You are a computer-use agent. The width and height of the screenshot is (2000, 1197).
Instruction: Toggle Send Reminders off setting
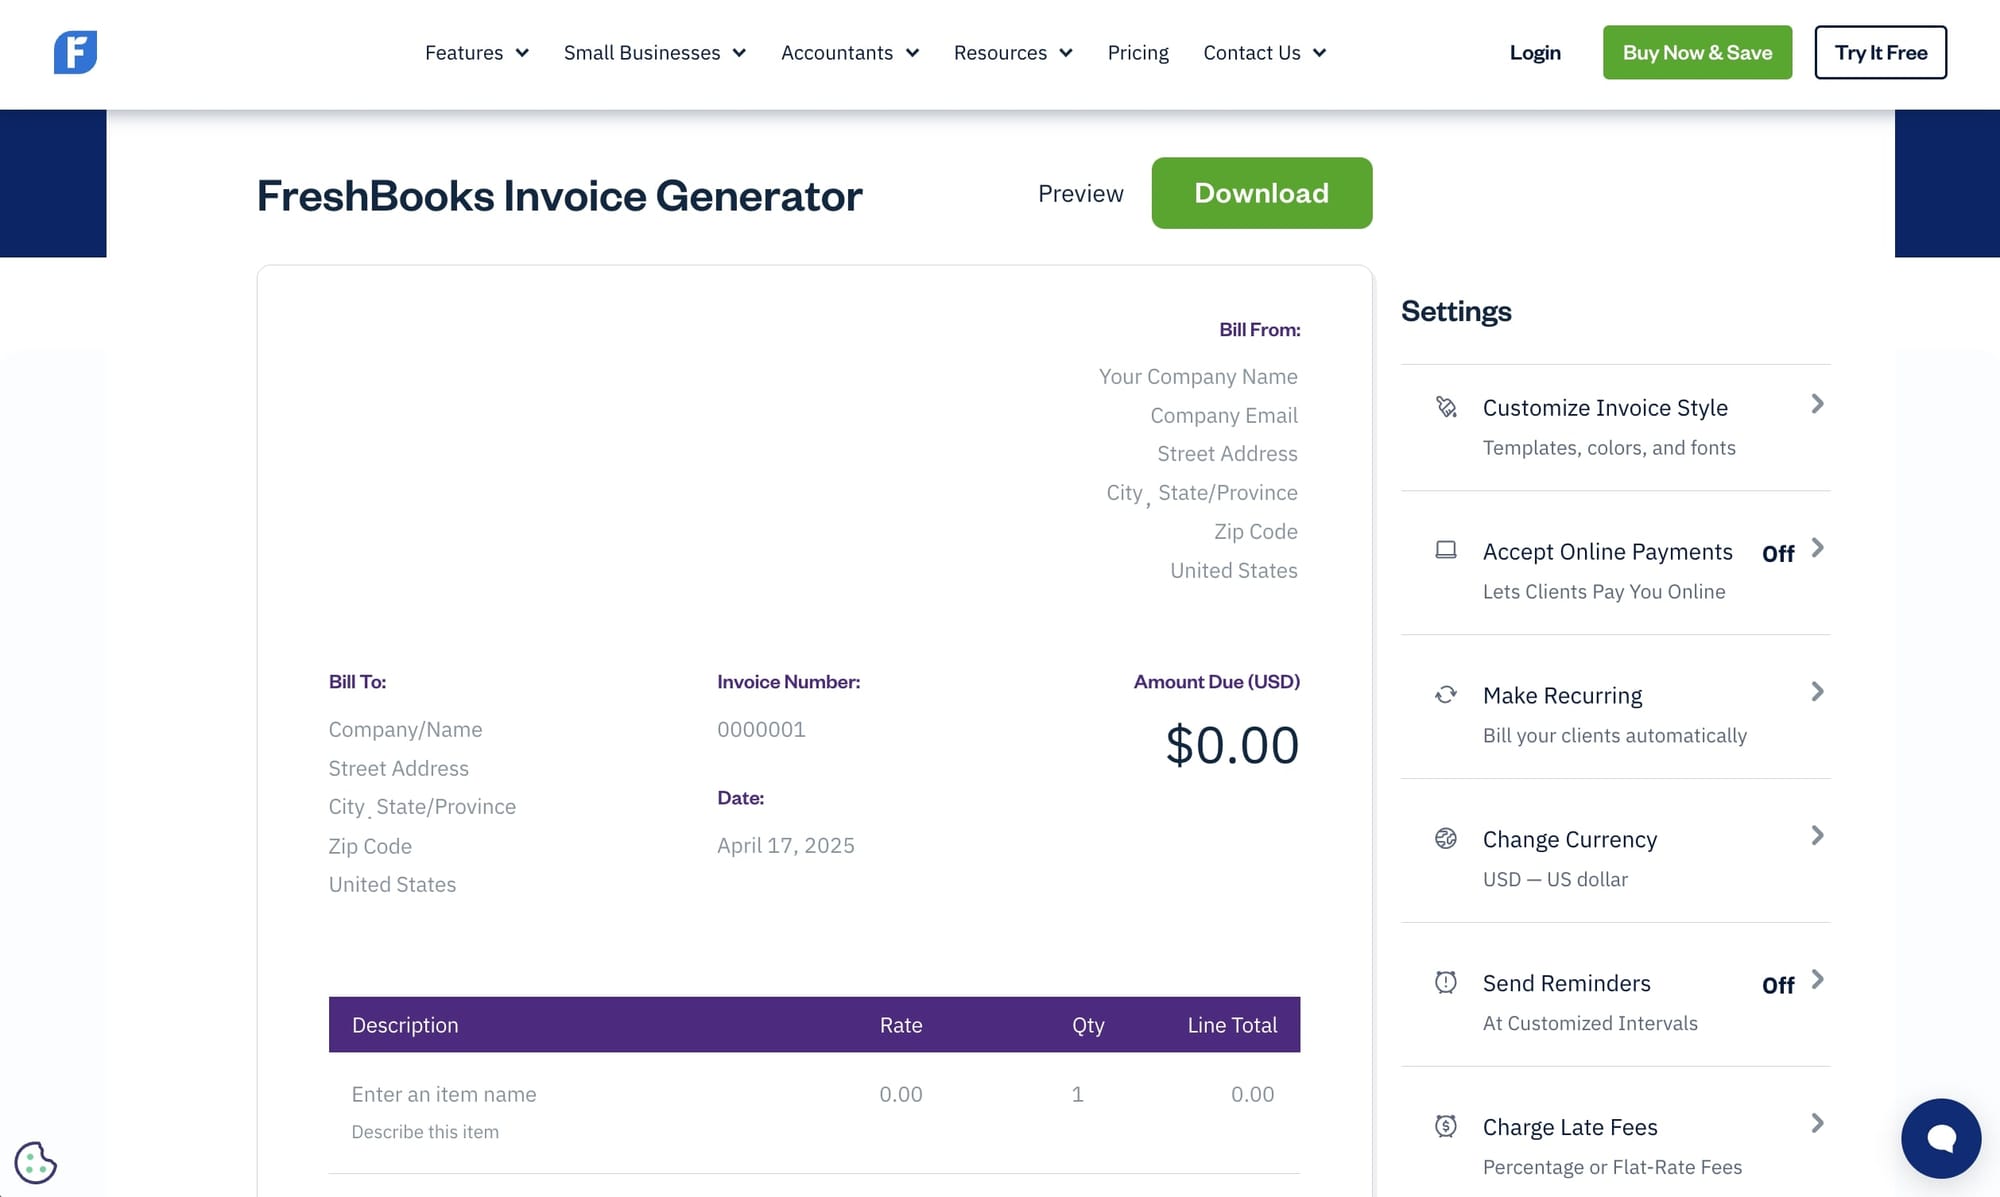(1777, 985)
